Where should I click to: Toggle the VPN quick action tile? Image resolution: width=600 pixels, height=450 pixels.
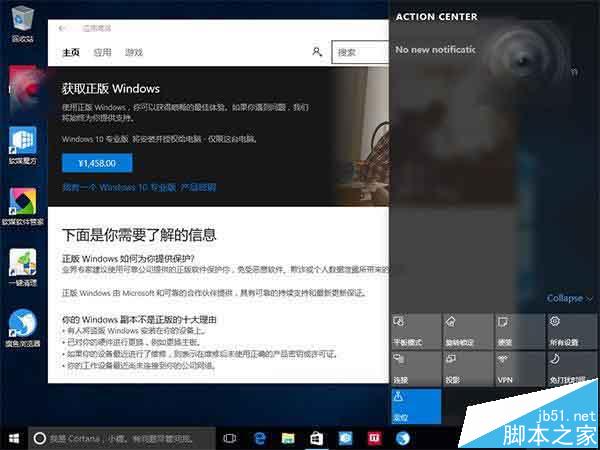click(x=520, y=369)
